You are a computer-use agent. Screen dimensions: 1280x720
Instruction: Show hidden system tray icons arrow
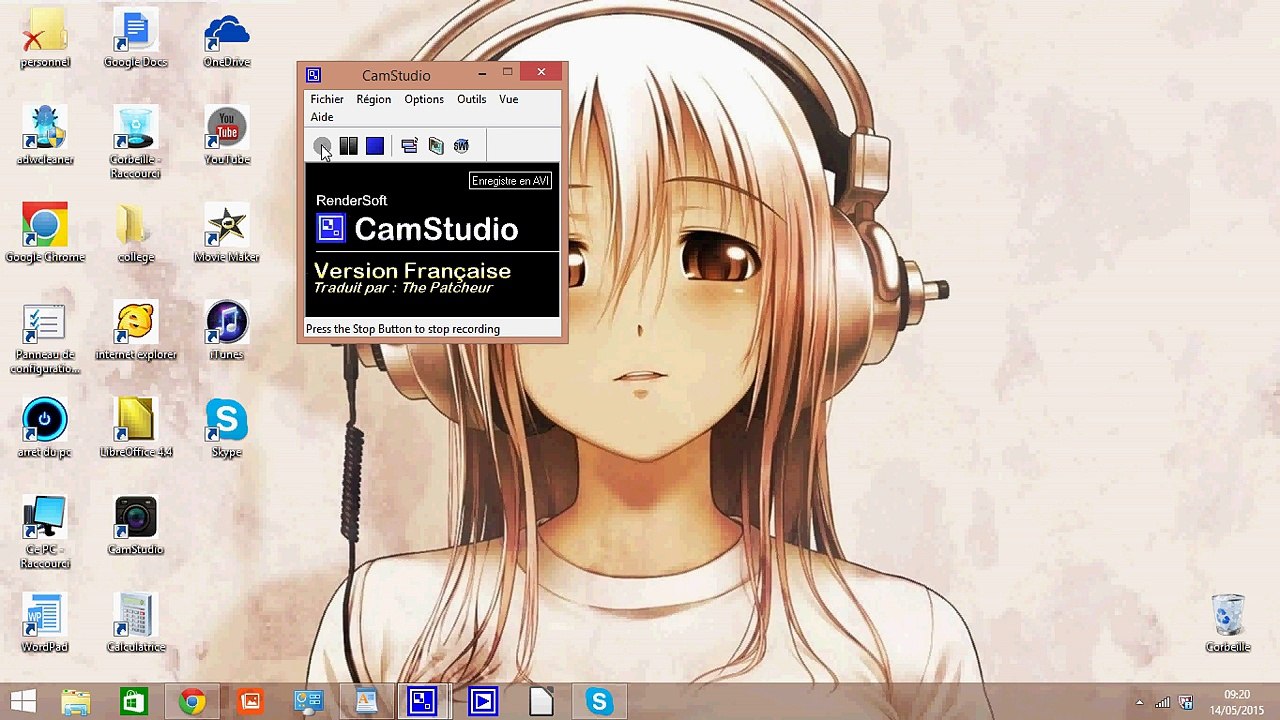[1139, 702]
